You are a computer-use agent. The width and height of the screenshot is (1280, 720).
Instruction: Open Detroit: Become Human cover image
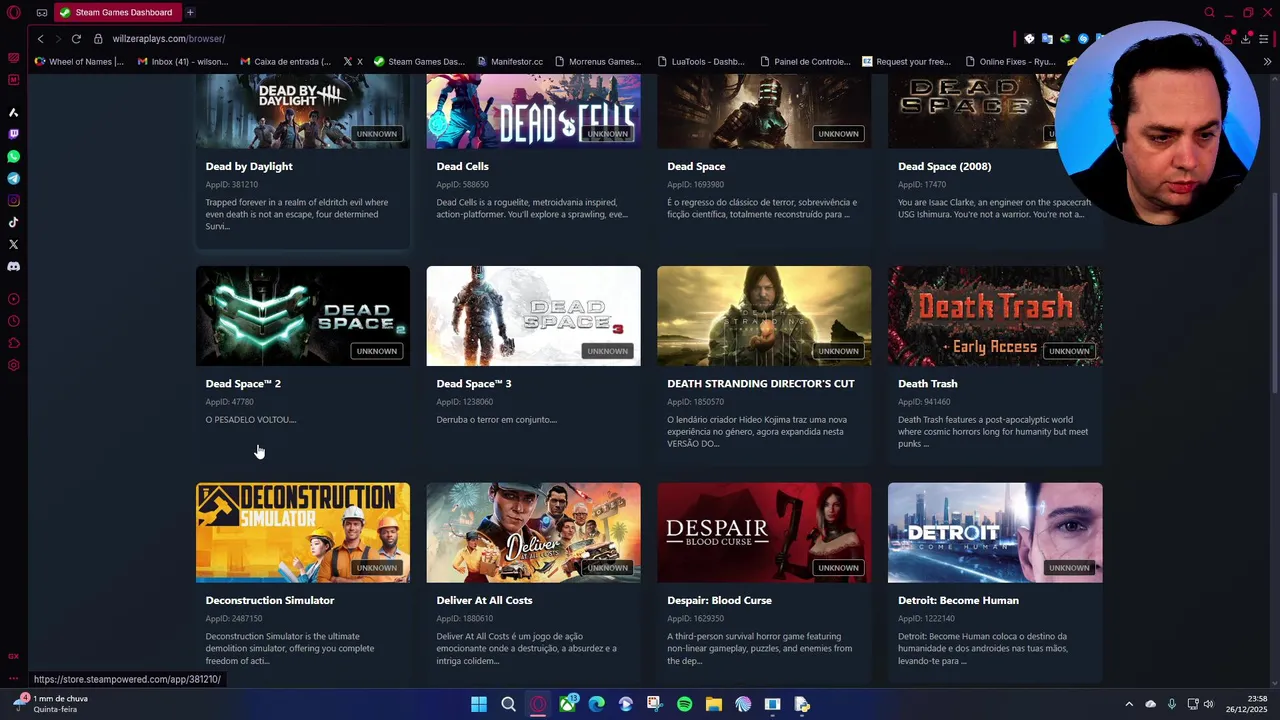tap(995, 533)
